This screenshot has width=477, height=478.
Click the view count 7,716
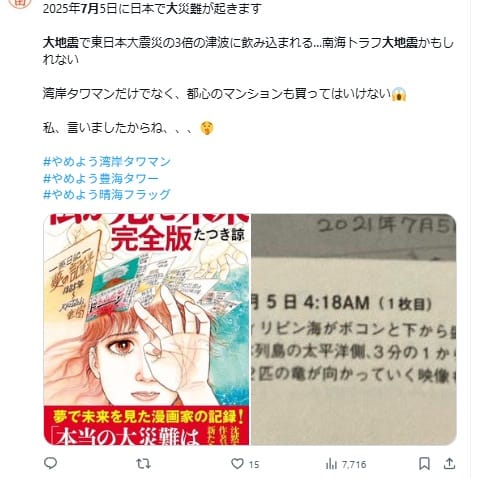(354, 464)
